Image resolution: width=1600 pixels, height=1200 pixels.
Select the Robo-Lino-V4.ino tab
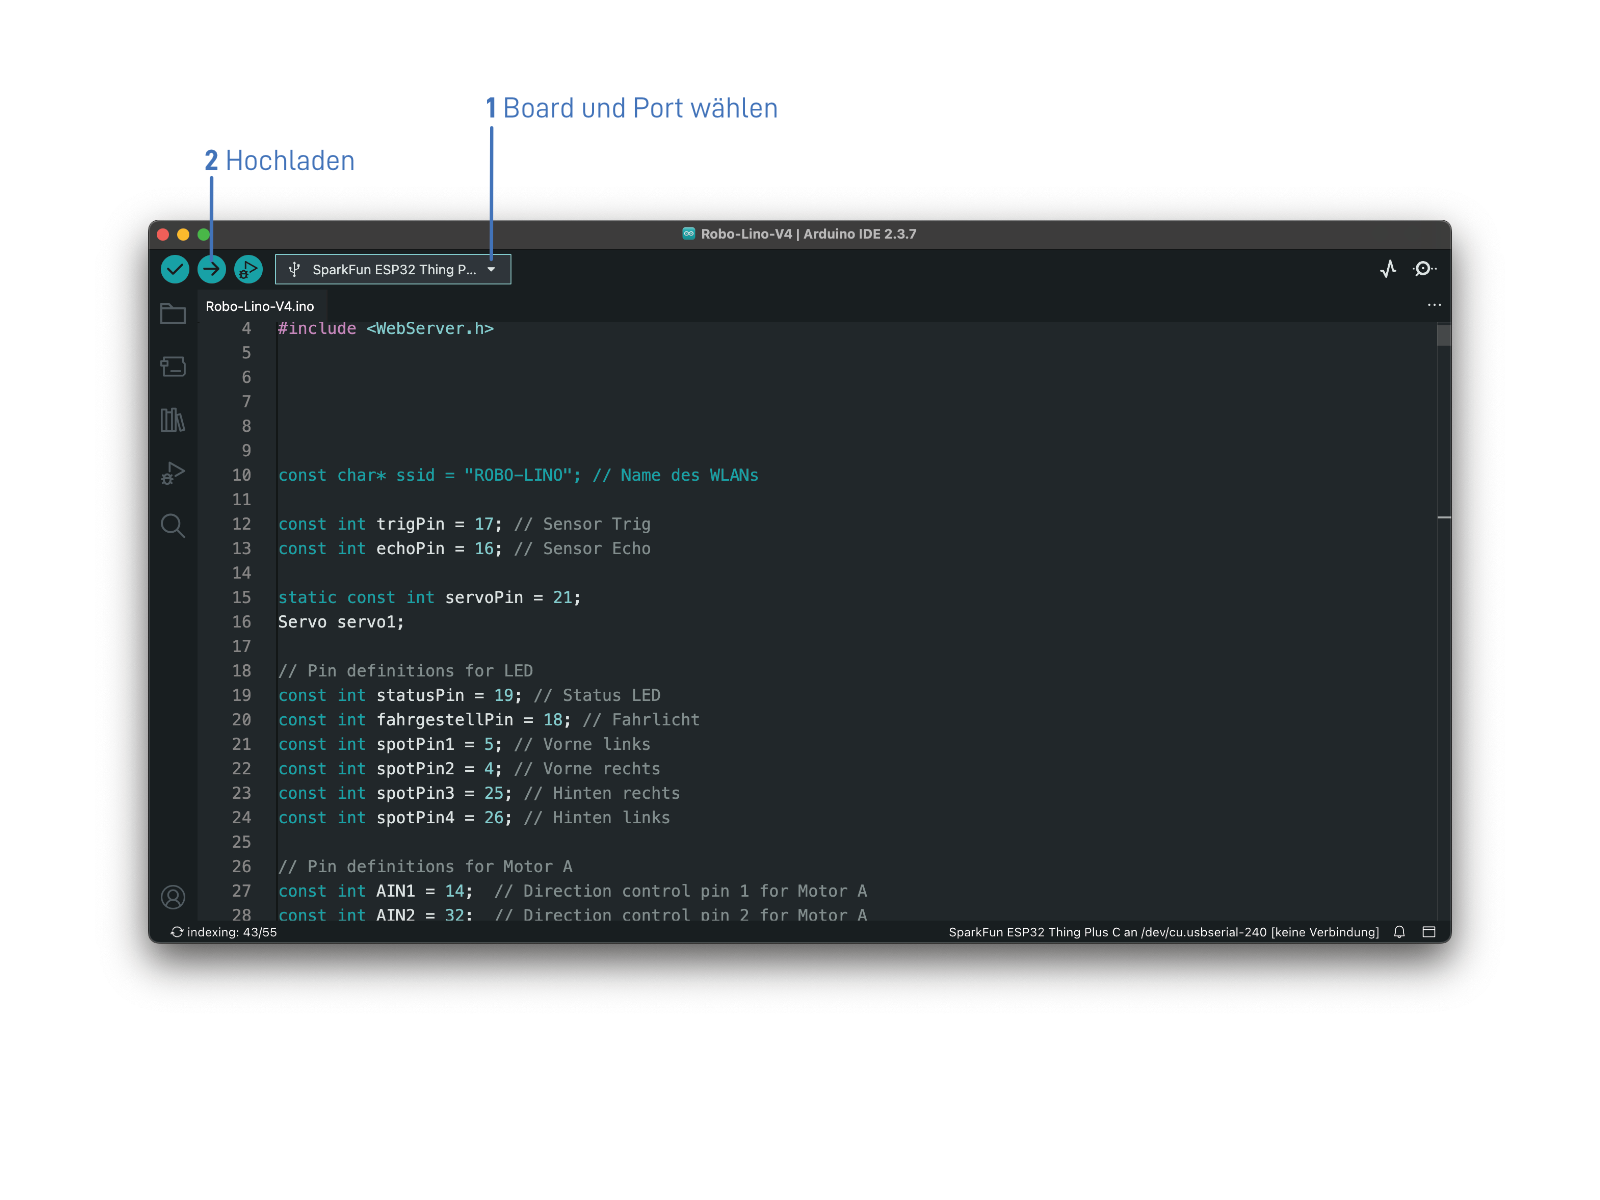pyautogui.click(x=260, y=306)
